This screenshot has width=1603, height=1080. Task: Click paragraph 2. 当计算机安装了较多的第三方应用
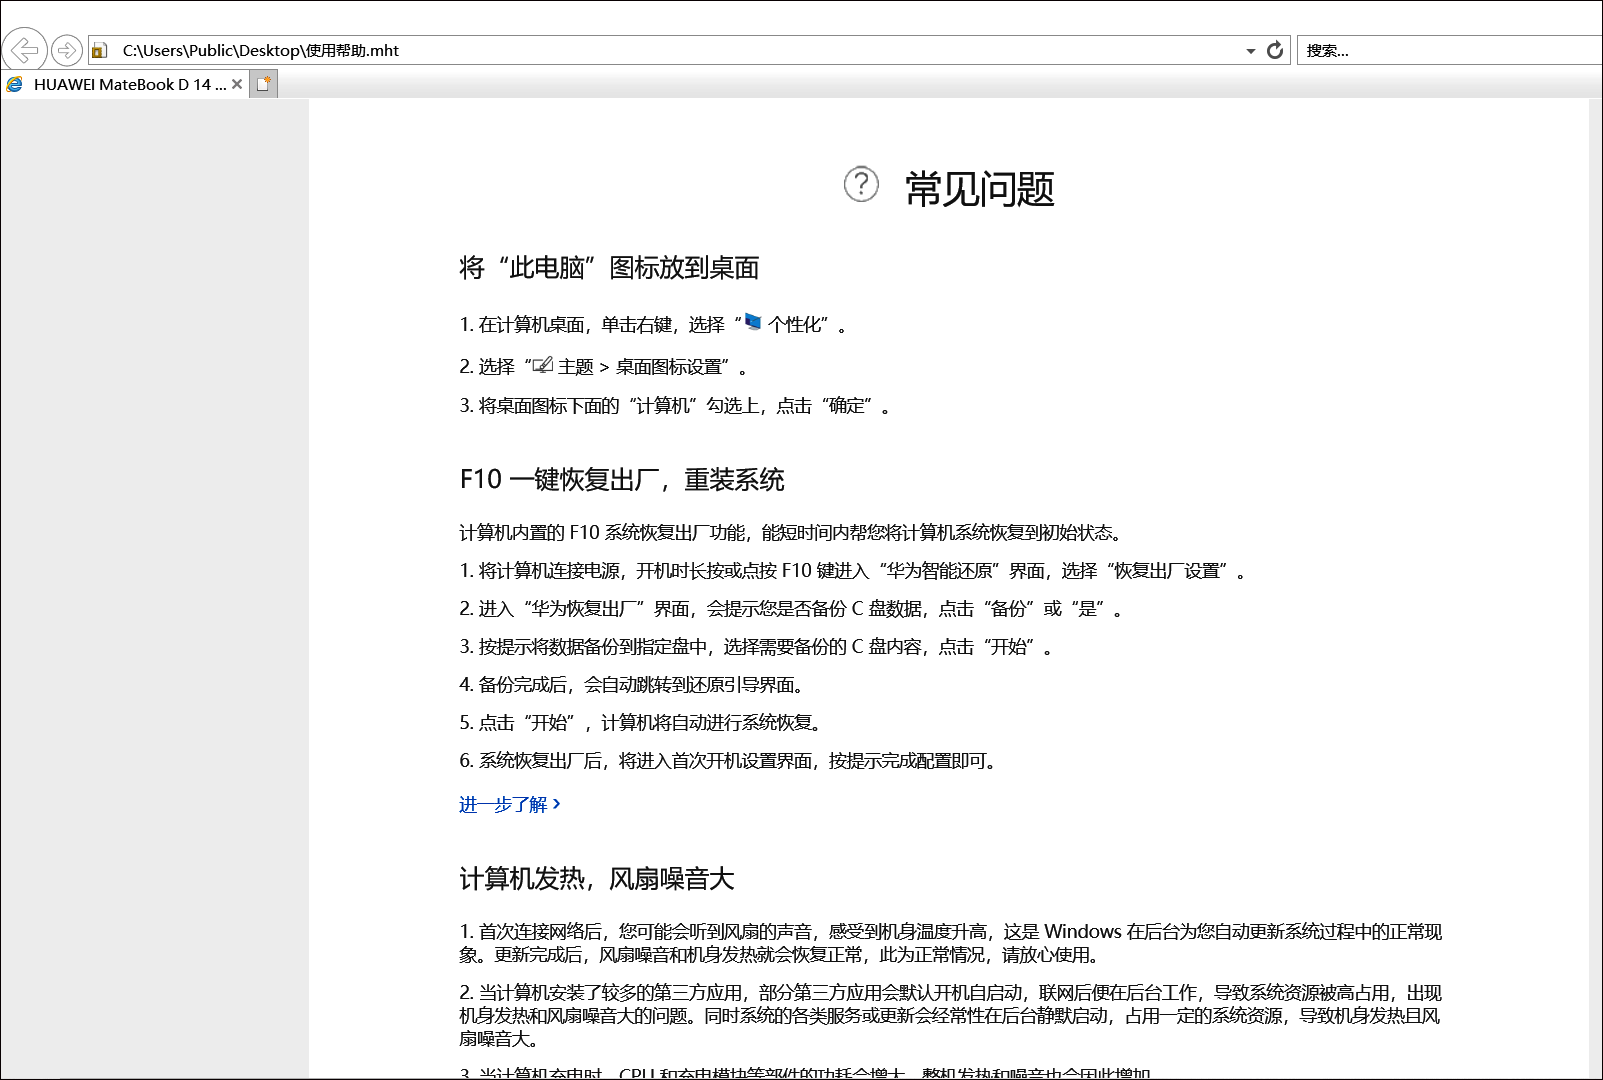[950, 1016]
